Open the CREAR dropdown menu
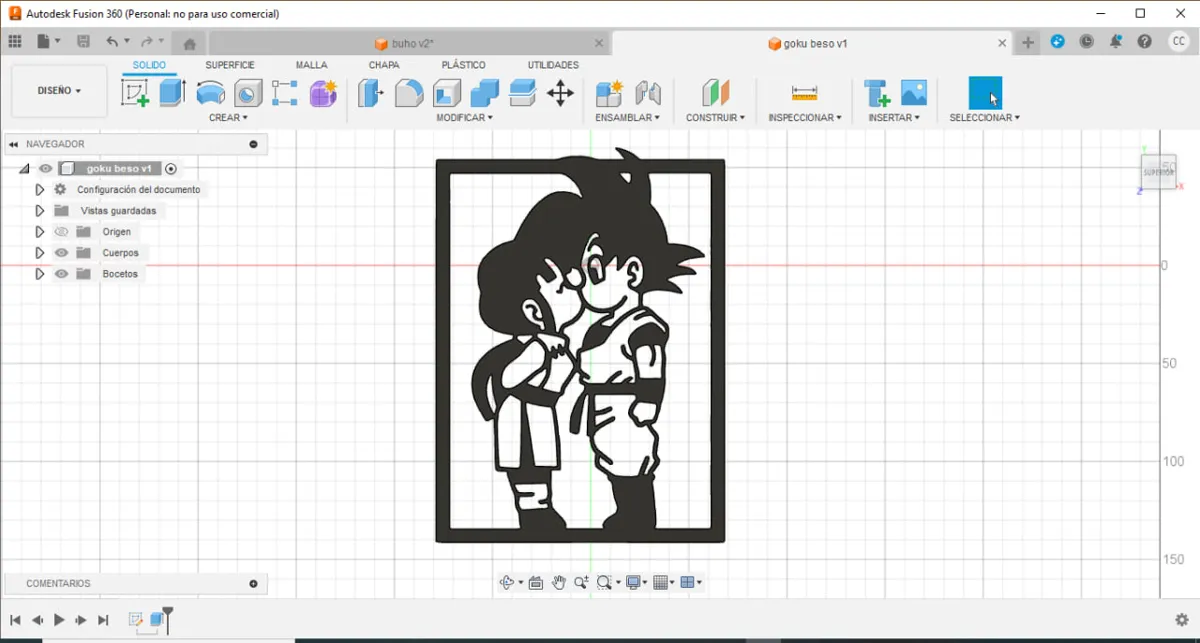 click(x=228, y=118)
